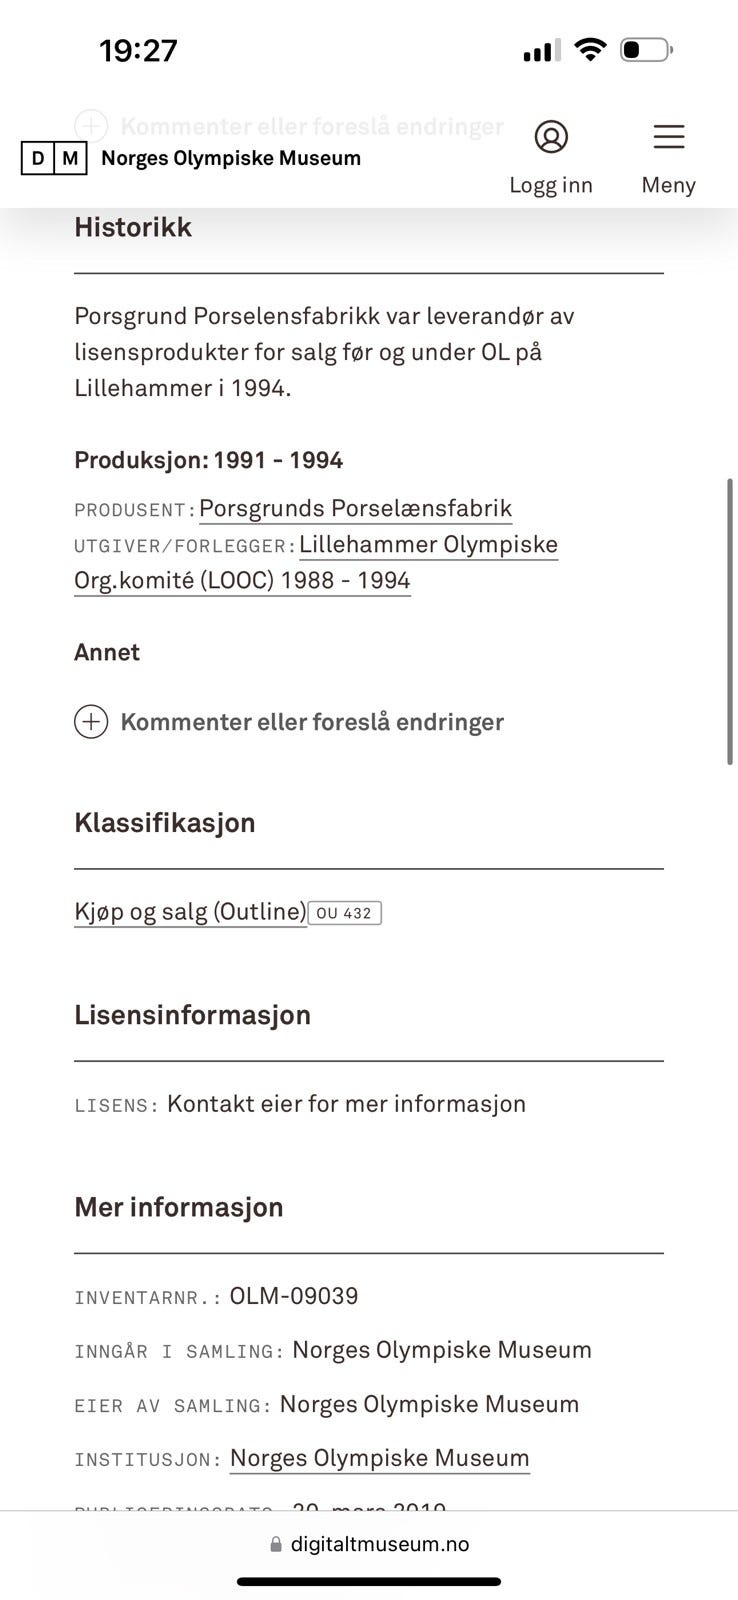This screenshot has height=1600, width=738.
Task: Click the Norges Olympiske Museum header title
Action: [231, 158]
